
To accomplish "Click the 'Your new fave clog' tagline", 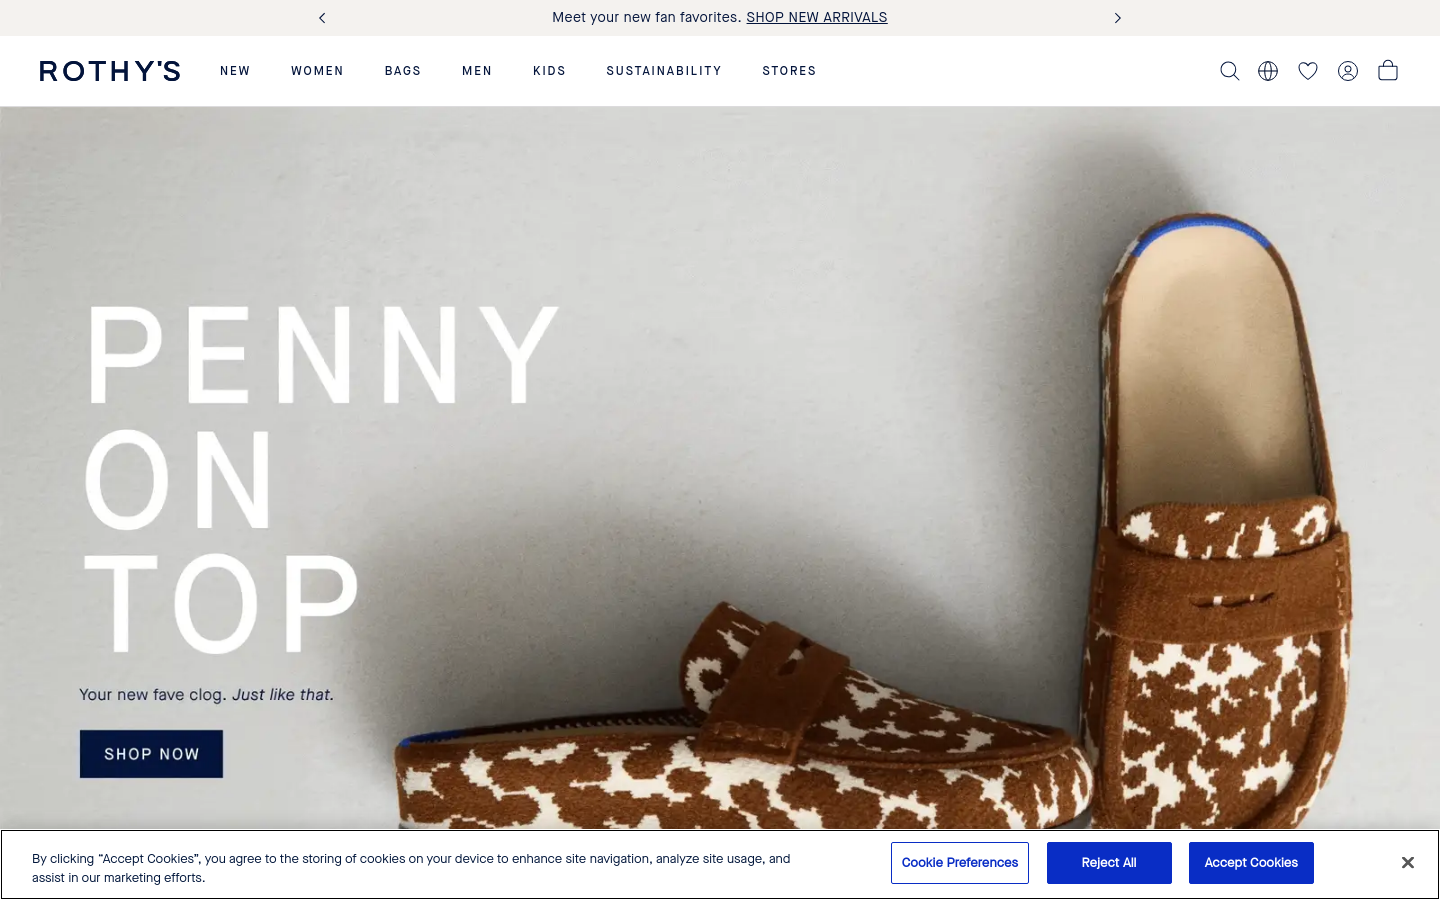I will tap(207, 694).
